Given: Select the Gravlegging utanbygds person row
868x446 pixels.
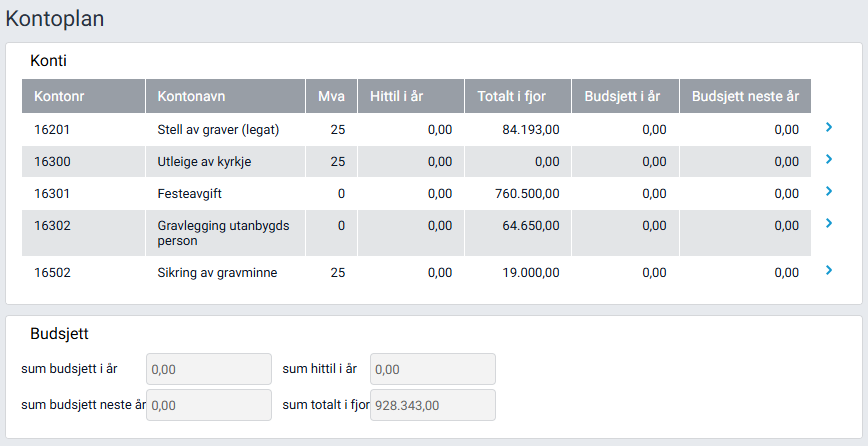Looking at the screenshot, I should click(223, 233).
